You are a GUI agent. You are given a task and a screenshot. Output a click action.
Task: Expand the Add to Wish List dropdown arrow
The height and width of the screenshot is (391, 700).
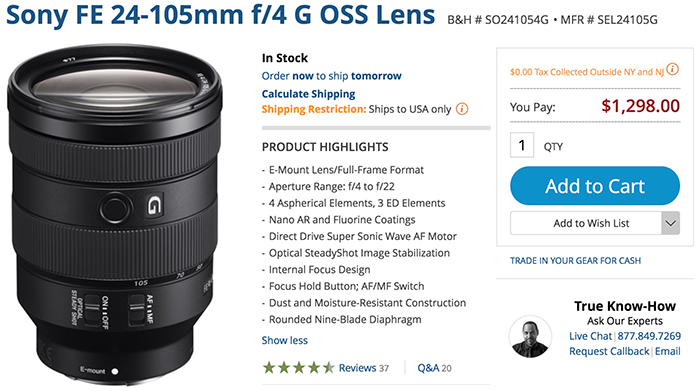pyautogui.click(x=671, y=223)
